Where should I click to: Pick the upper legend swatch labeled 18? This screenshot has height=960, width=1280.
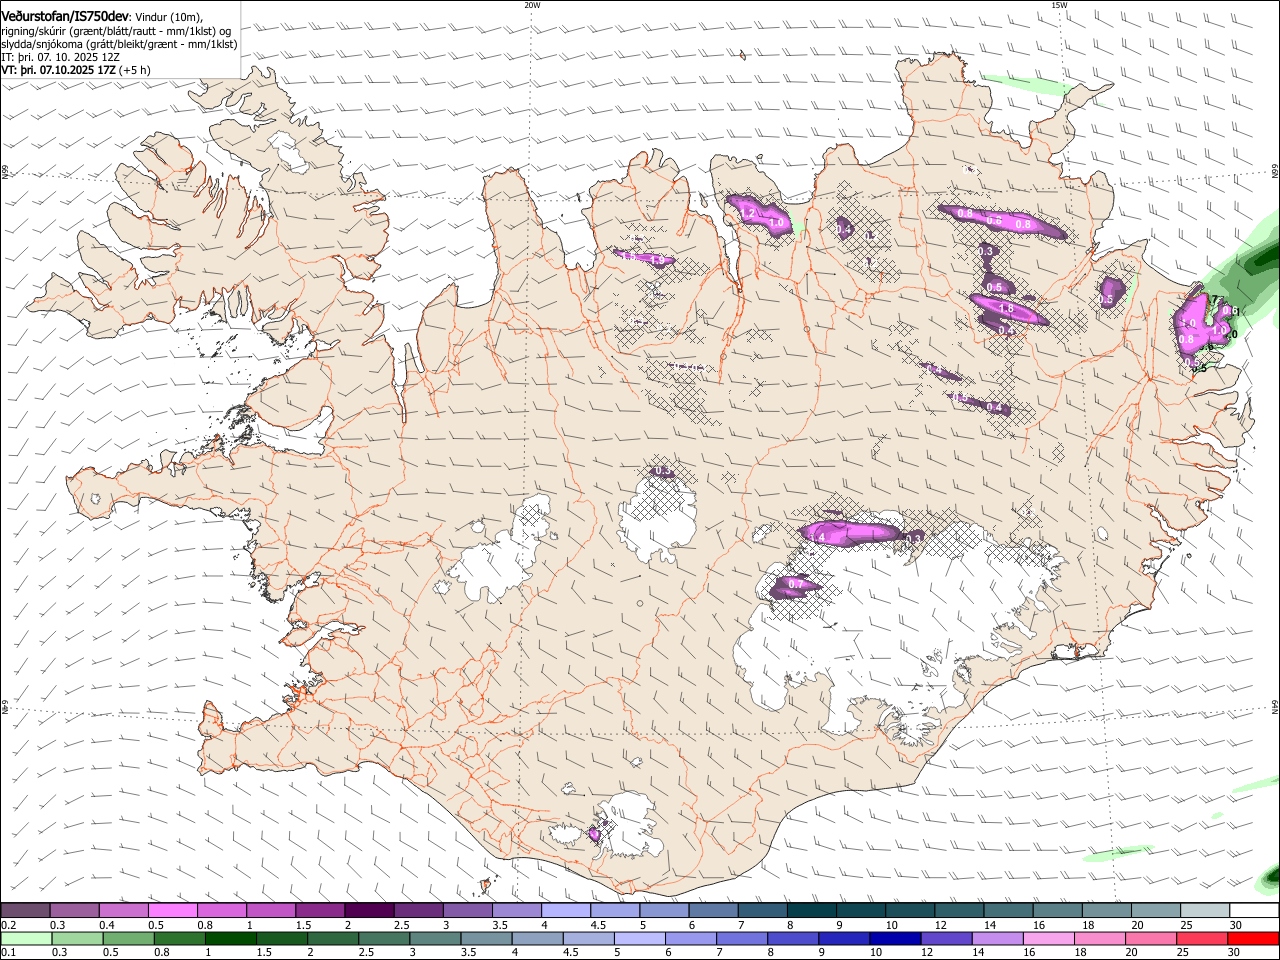[x=1107, y=910]
